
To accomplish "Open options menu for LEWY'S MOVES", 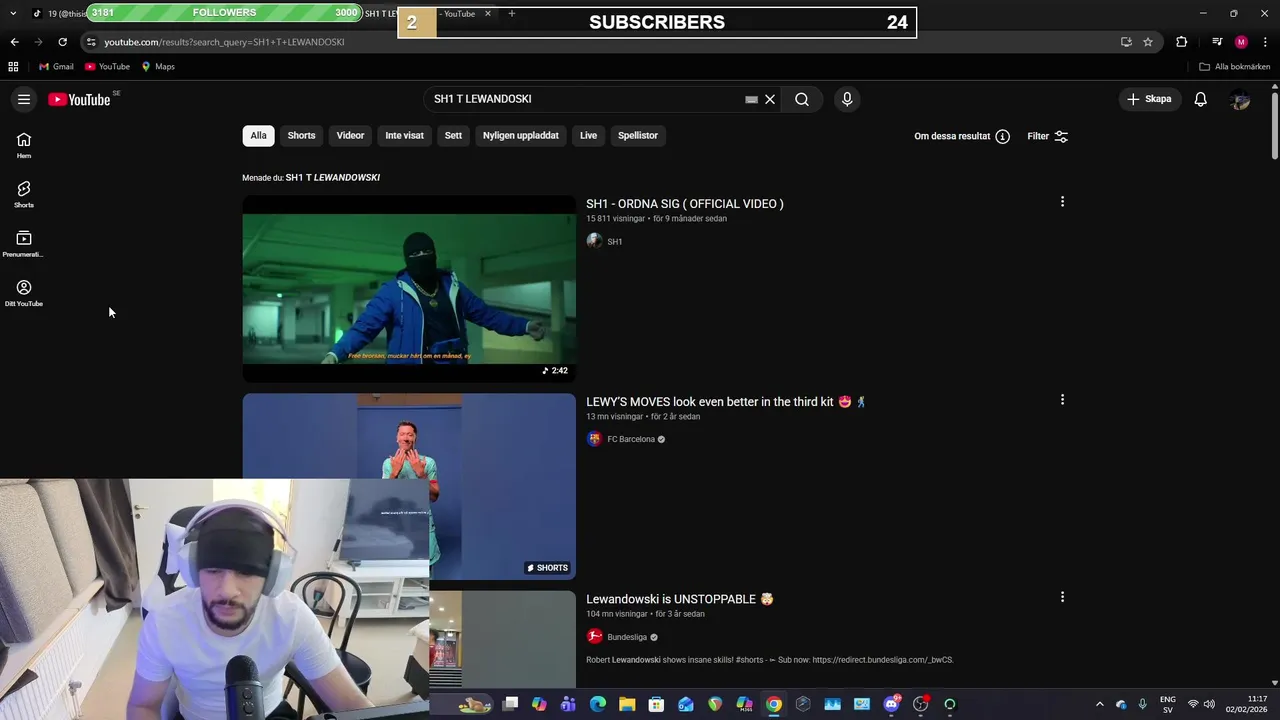I will 1062,400.
